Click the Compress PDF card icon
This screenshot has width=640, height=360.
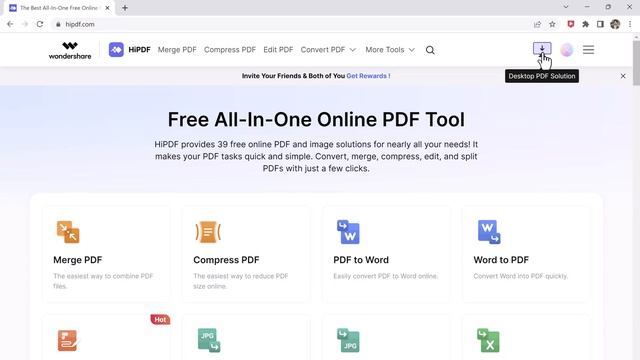(x=208, y=232)
